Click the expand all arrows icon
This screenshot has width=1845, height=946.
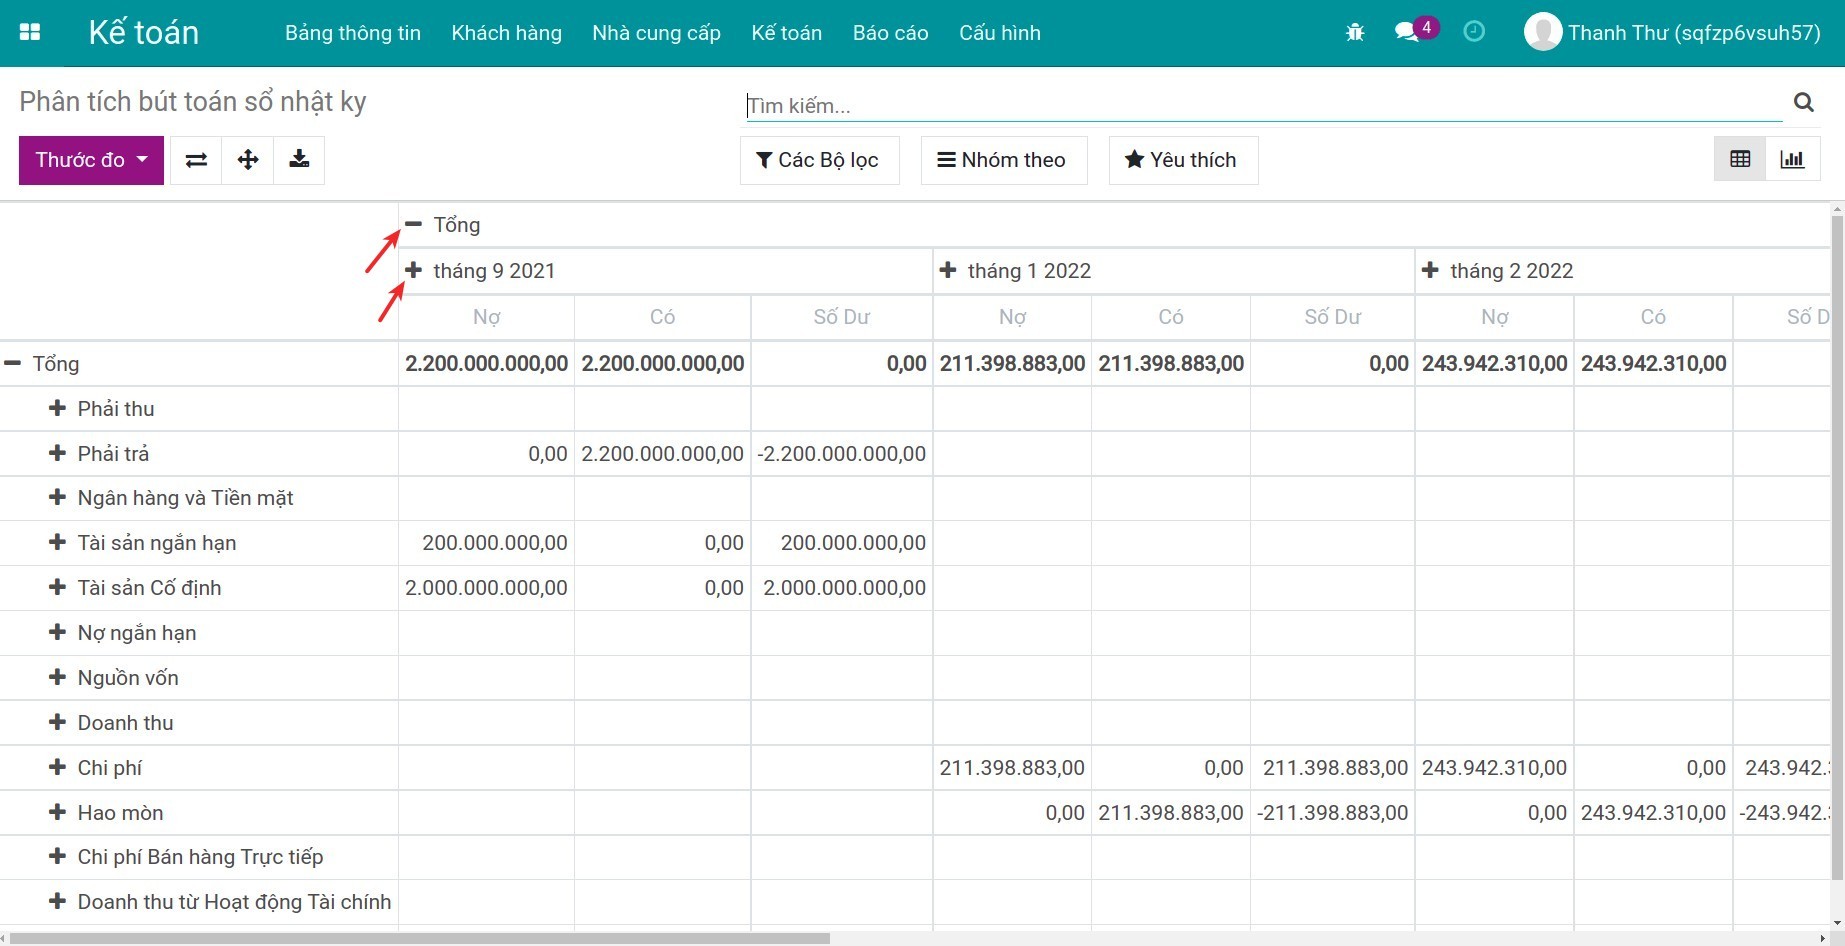pos(248,160)
